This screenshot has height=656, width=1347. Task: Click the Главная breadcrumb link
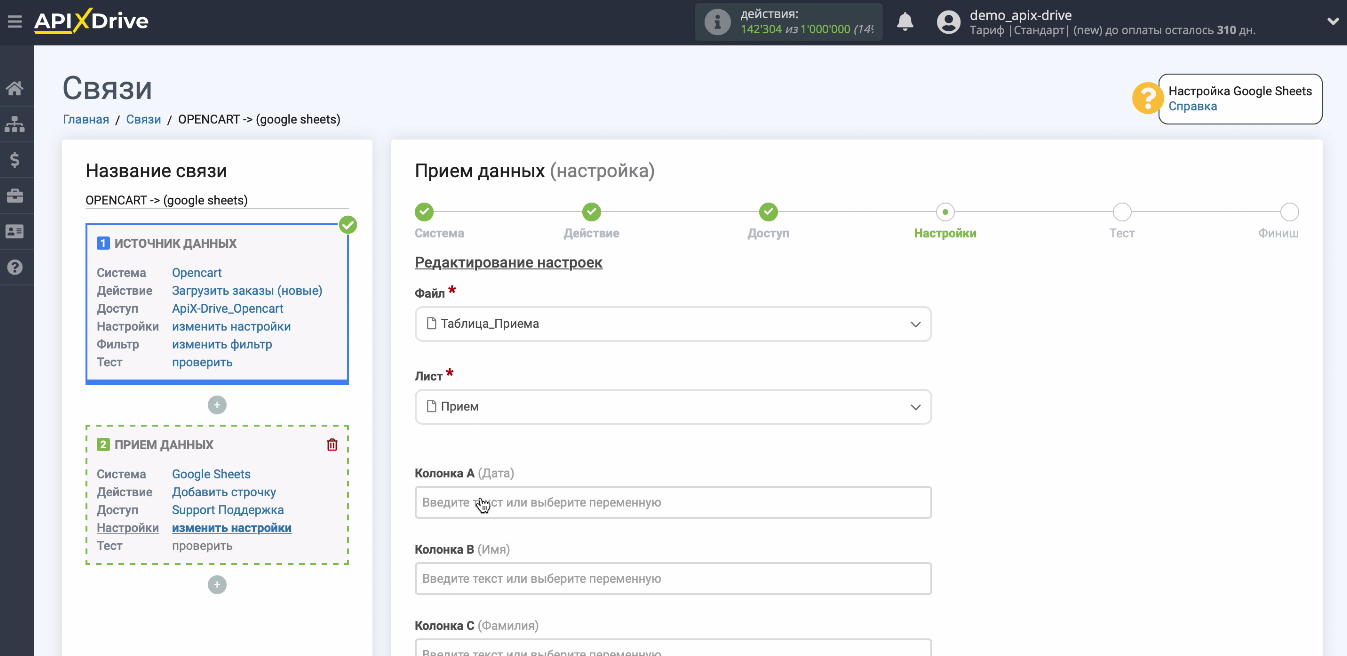[86, 119]
